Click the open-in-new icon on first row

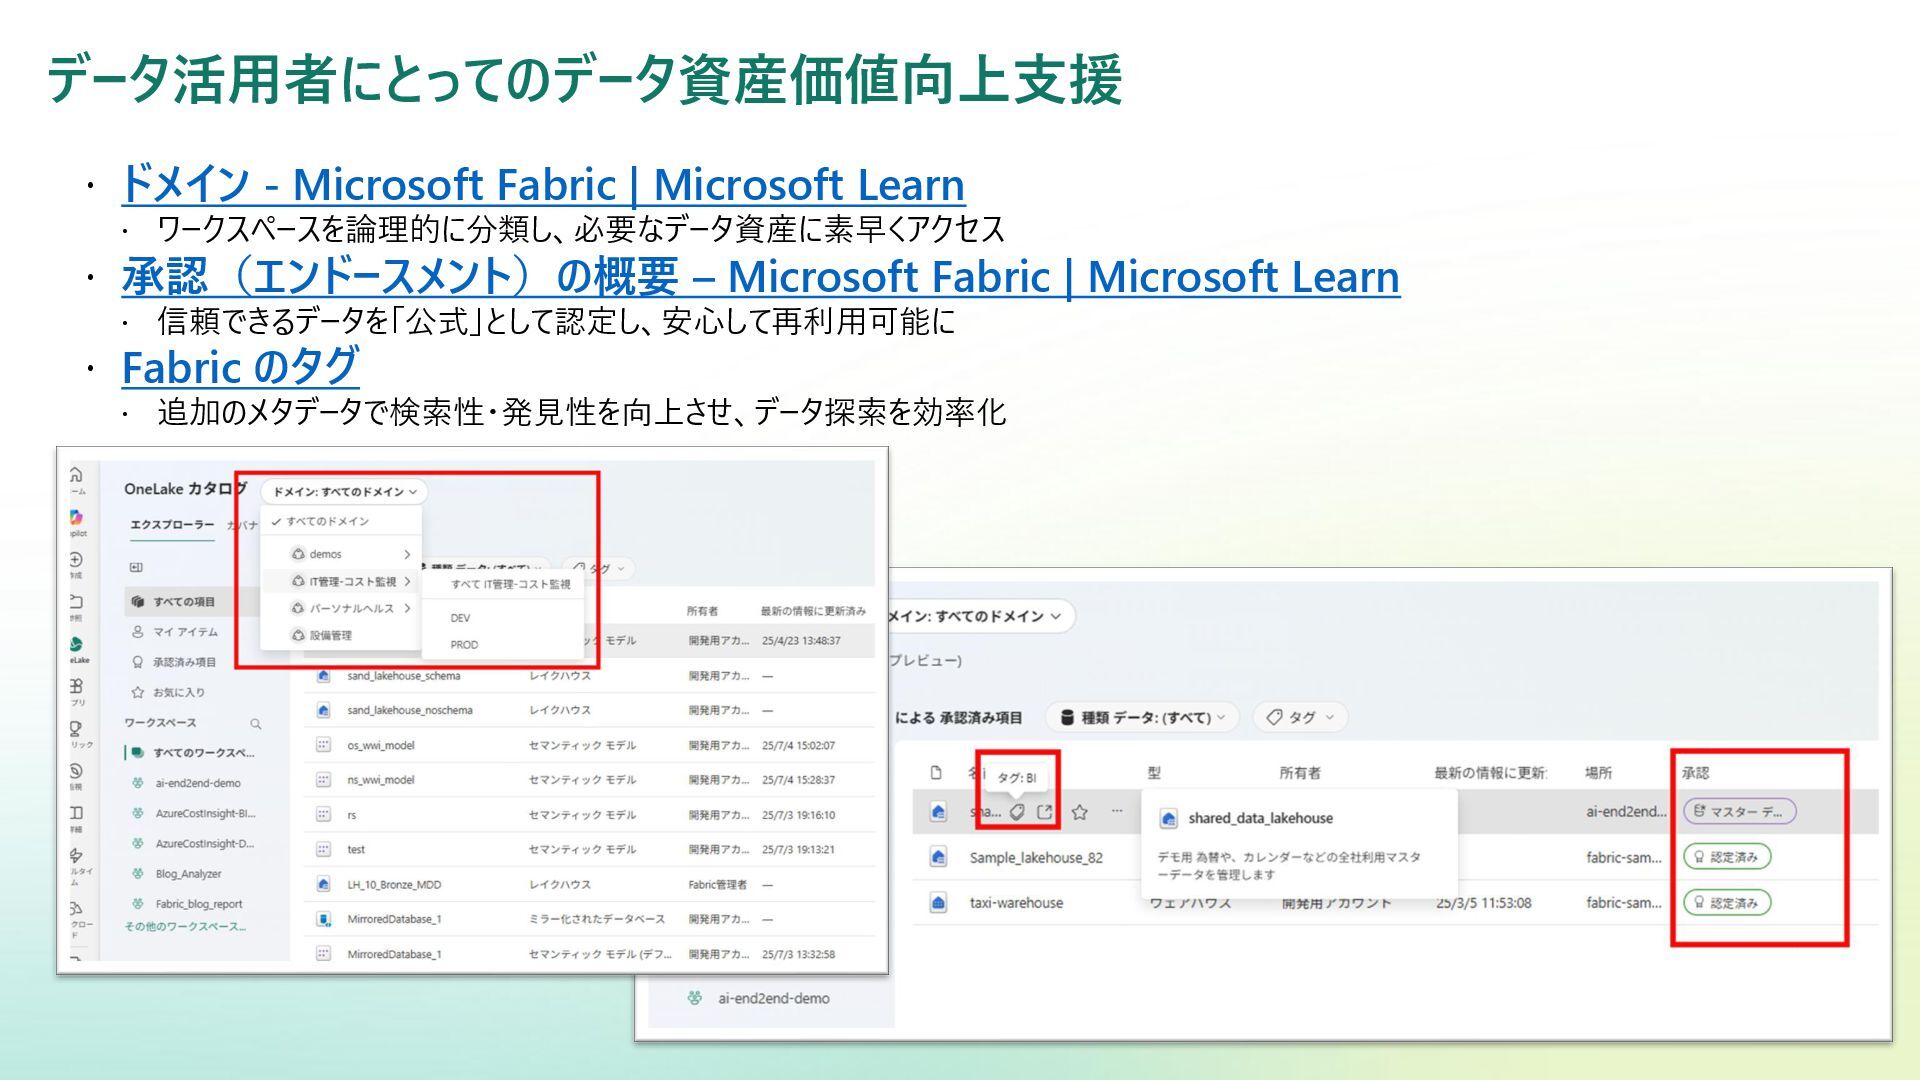pos(1045,812)
